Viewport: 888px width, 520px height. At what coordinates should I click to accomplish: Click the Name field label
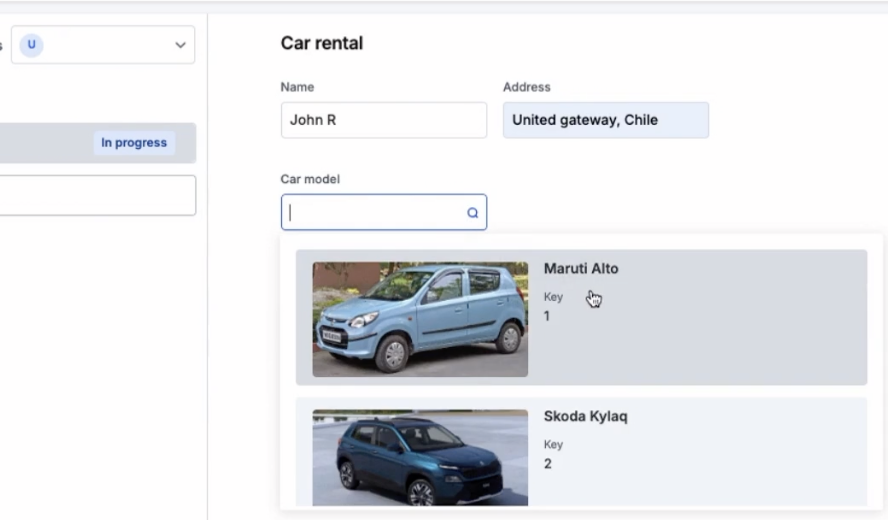[297, 87]
